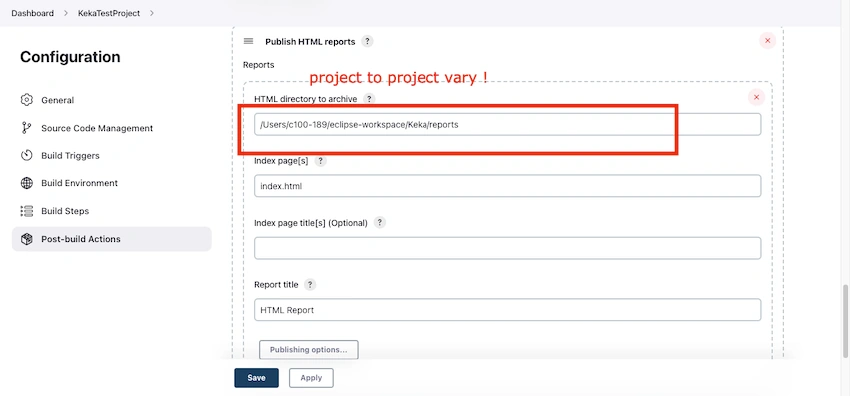Click the Configuration heading
The image size is (850, 396).
point(70,57)
